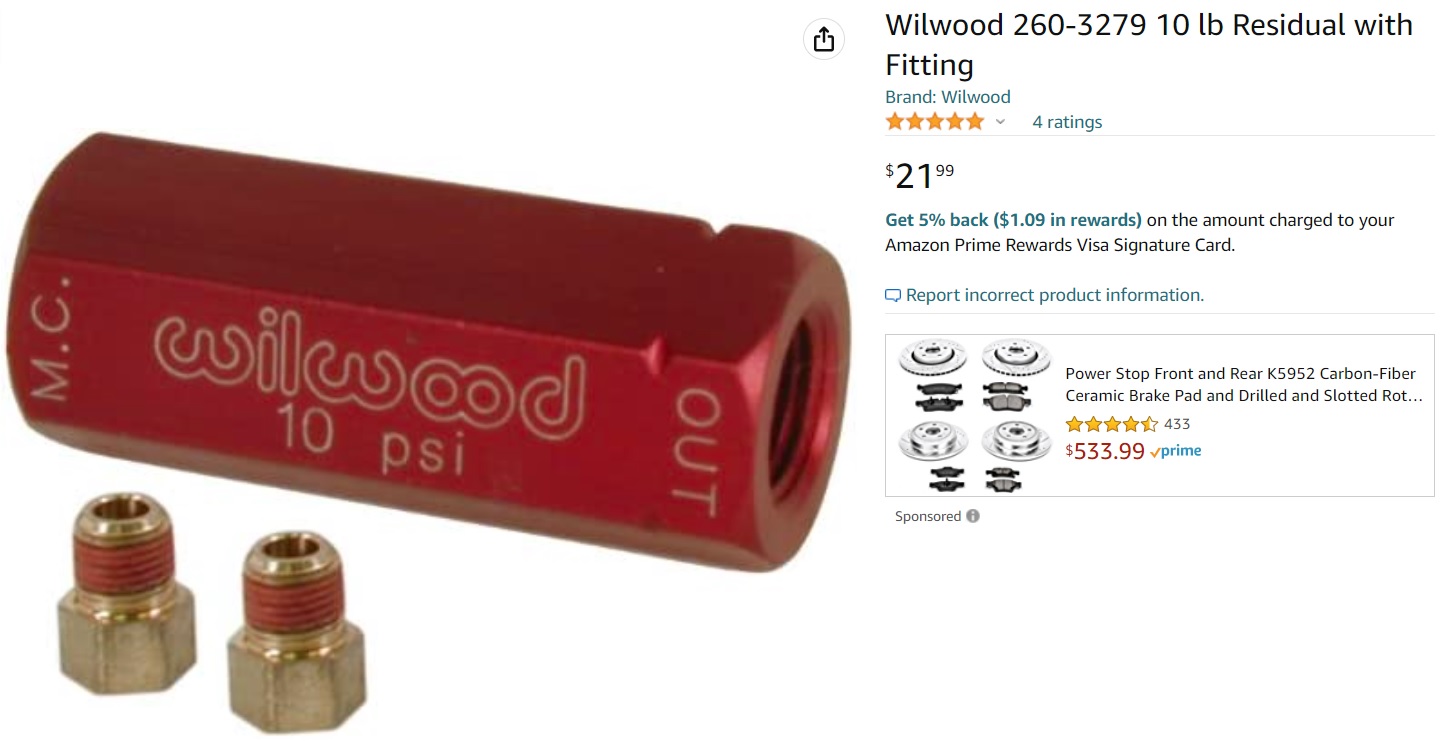Click the $21.99 product price

point(920,176)
